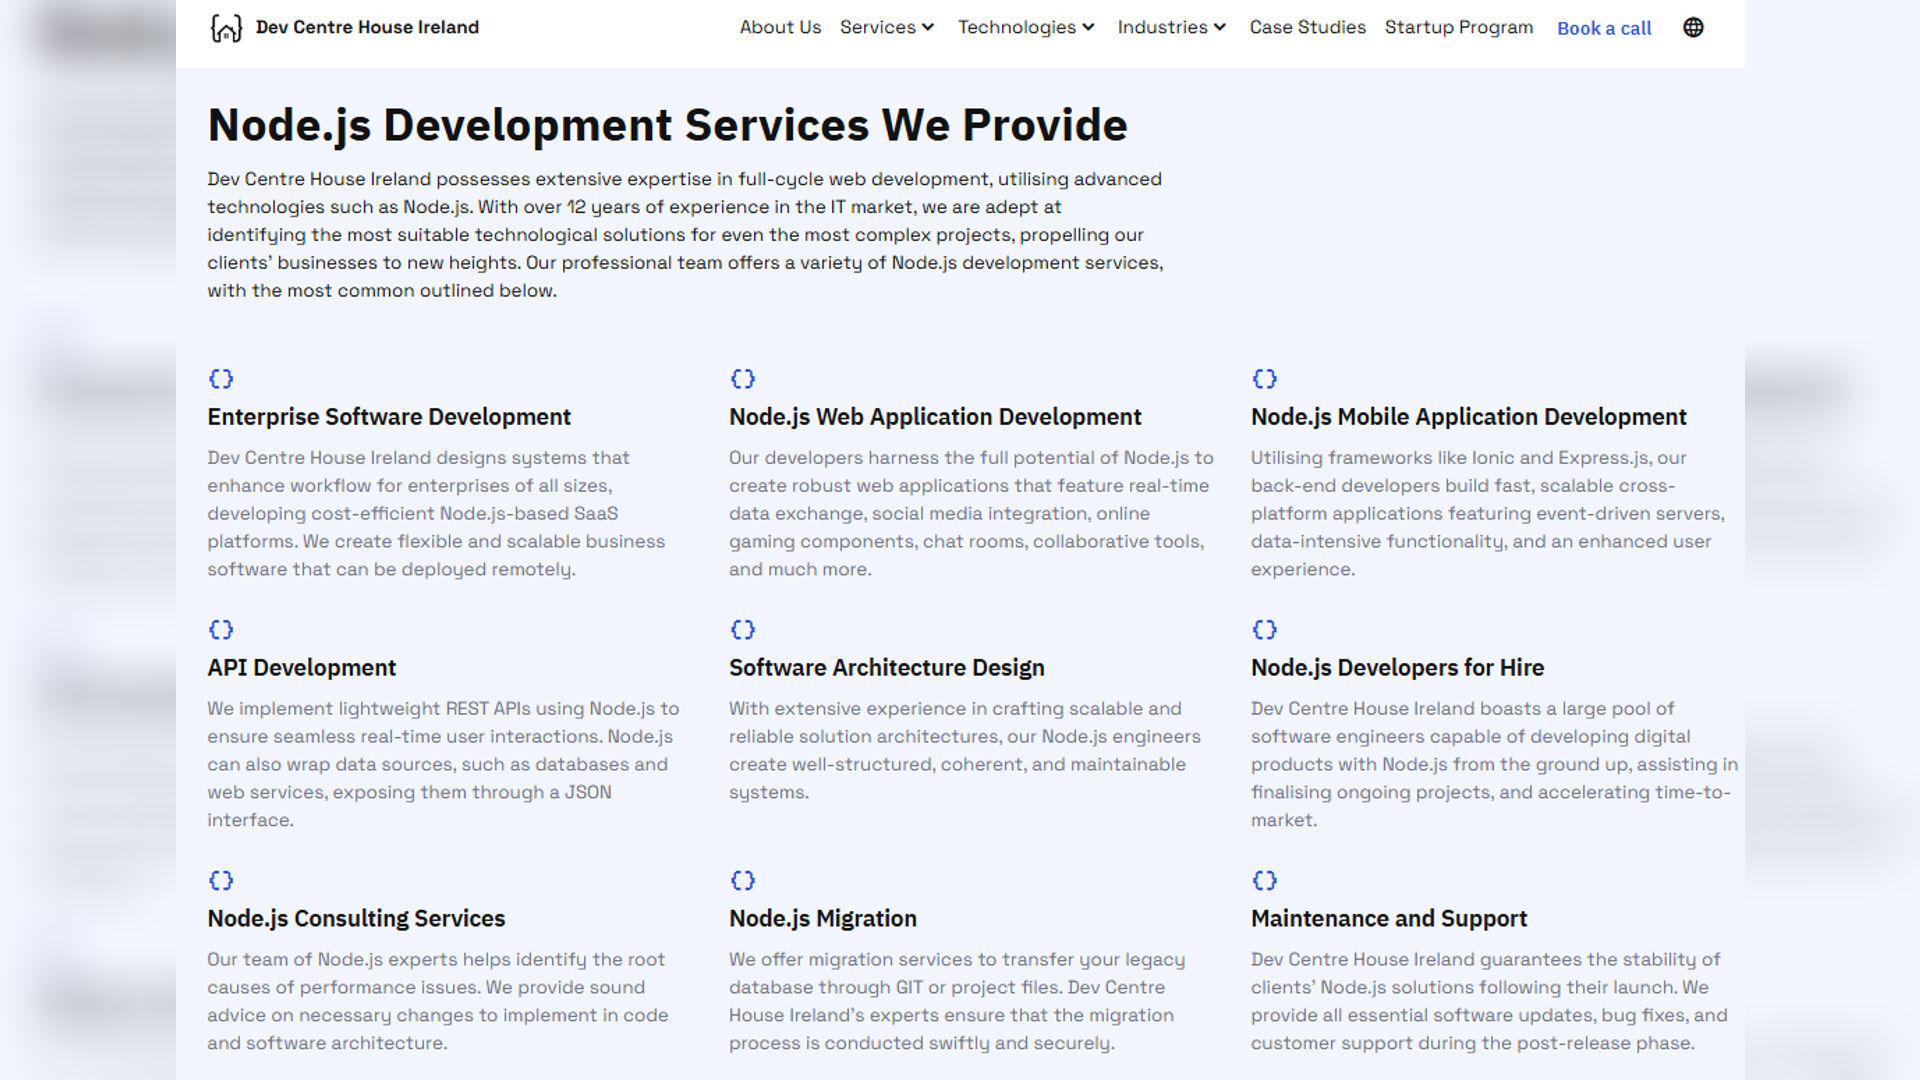Viewport: 1920px width, 1080px height.
Task: Expand the Services dropdown menu
Action: [x=886, y=27]
